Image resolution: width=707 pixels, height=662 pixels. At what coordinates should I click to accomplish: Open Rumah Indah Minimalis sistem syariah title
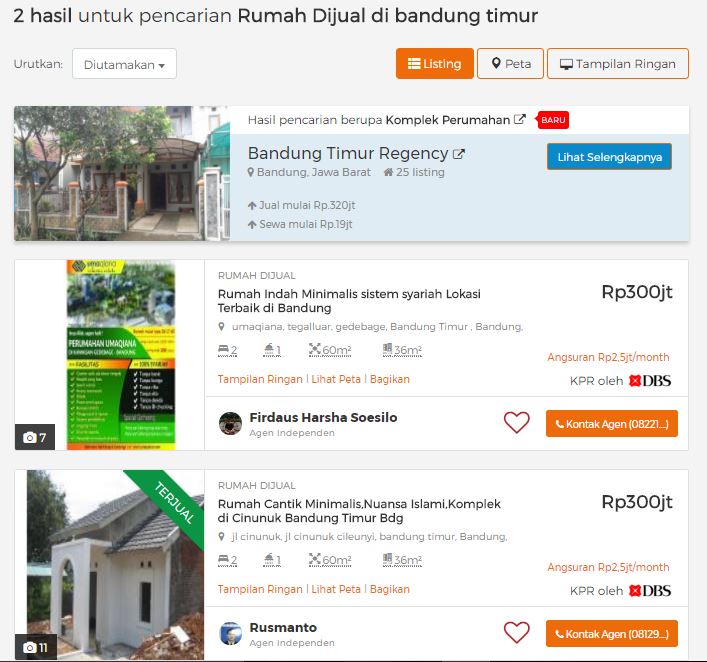(349, 301)
